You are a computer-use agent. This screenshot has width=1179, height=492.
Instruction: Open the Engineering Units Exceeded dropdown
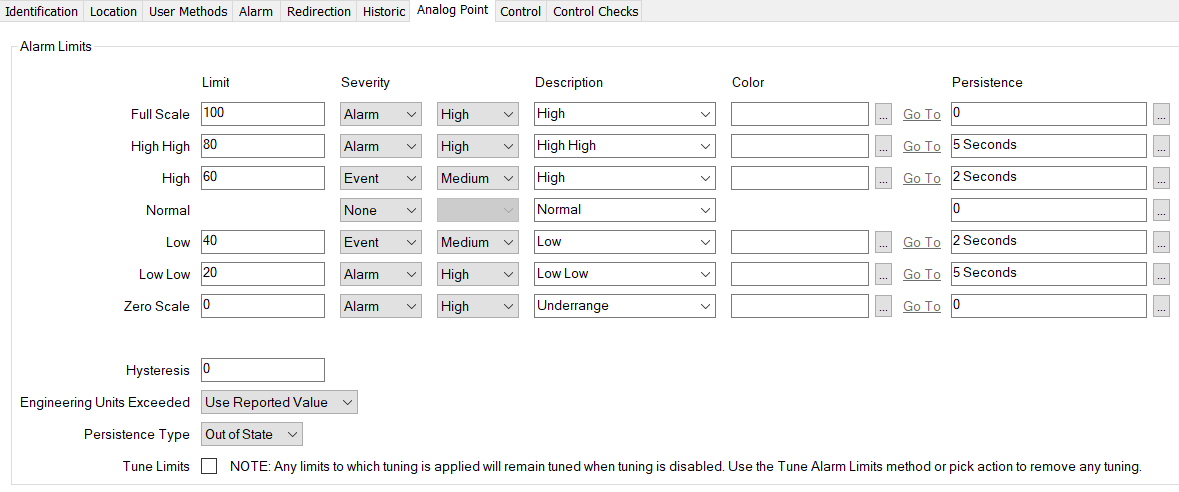click(x=279, y=402)
